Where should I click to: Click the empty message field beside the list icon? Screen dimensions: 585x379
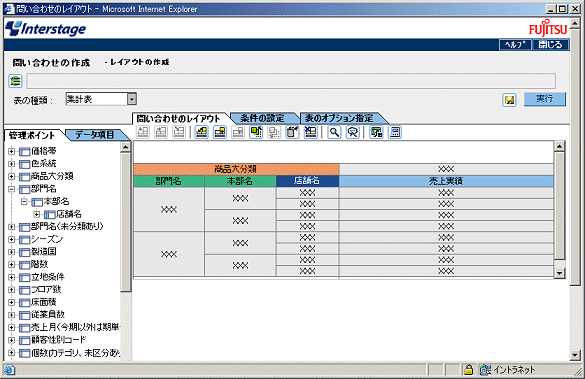[291, 81]
